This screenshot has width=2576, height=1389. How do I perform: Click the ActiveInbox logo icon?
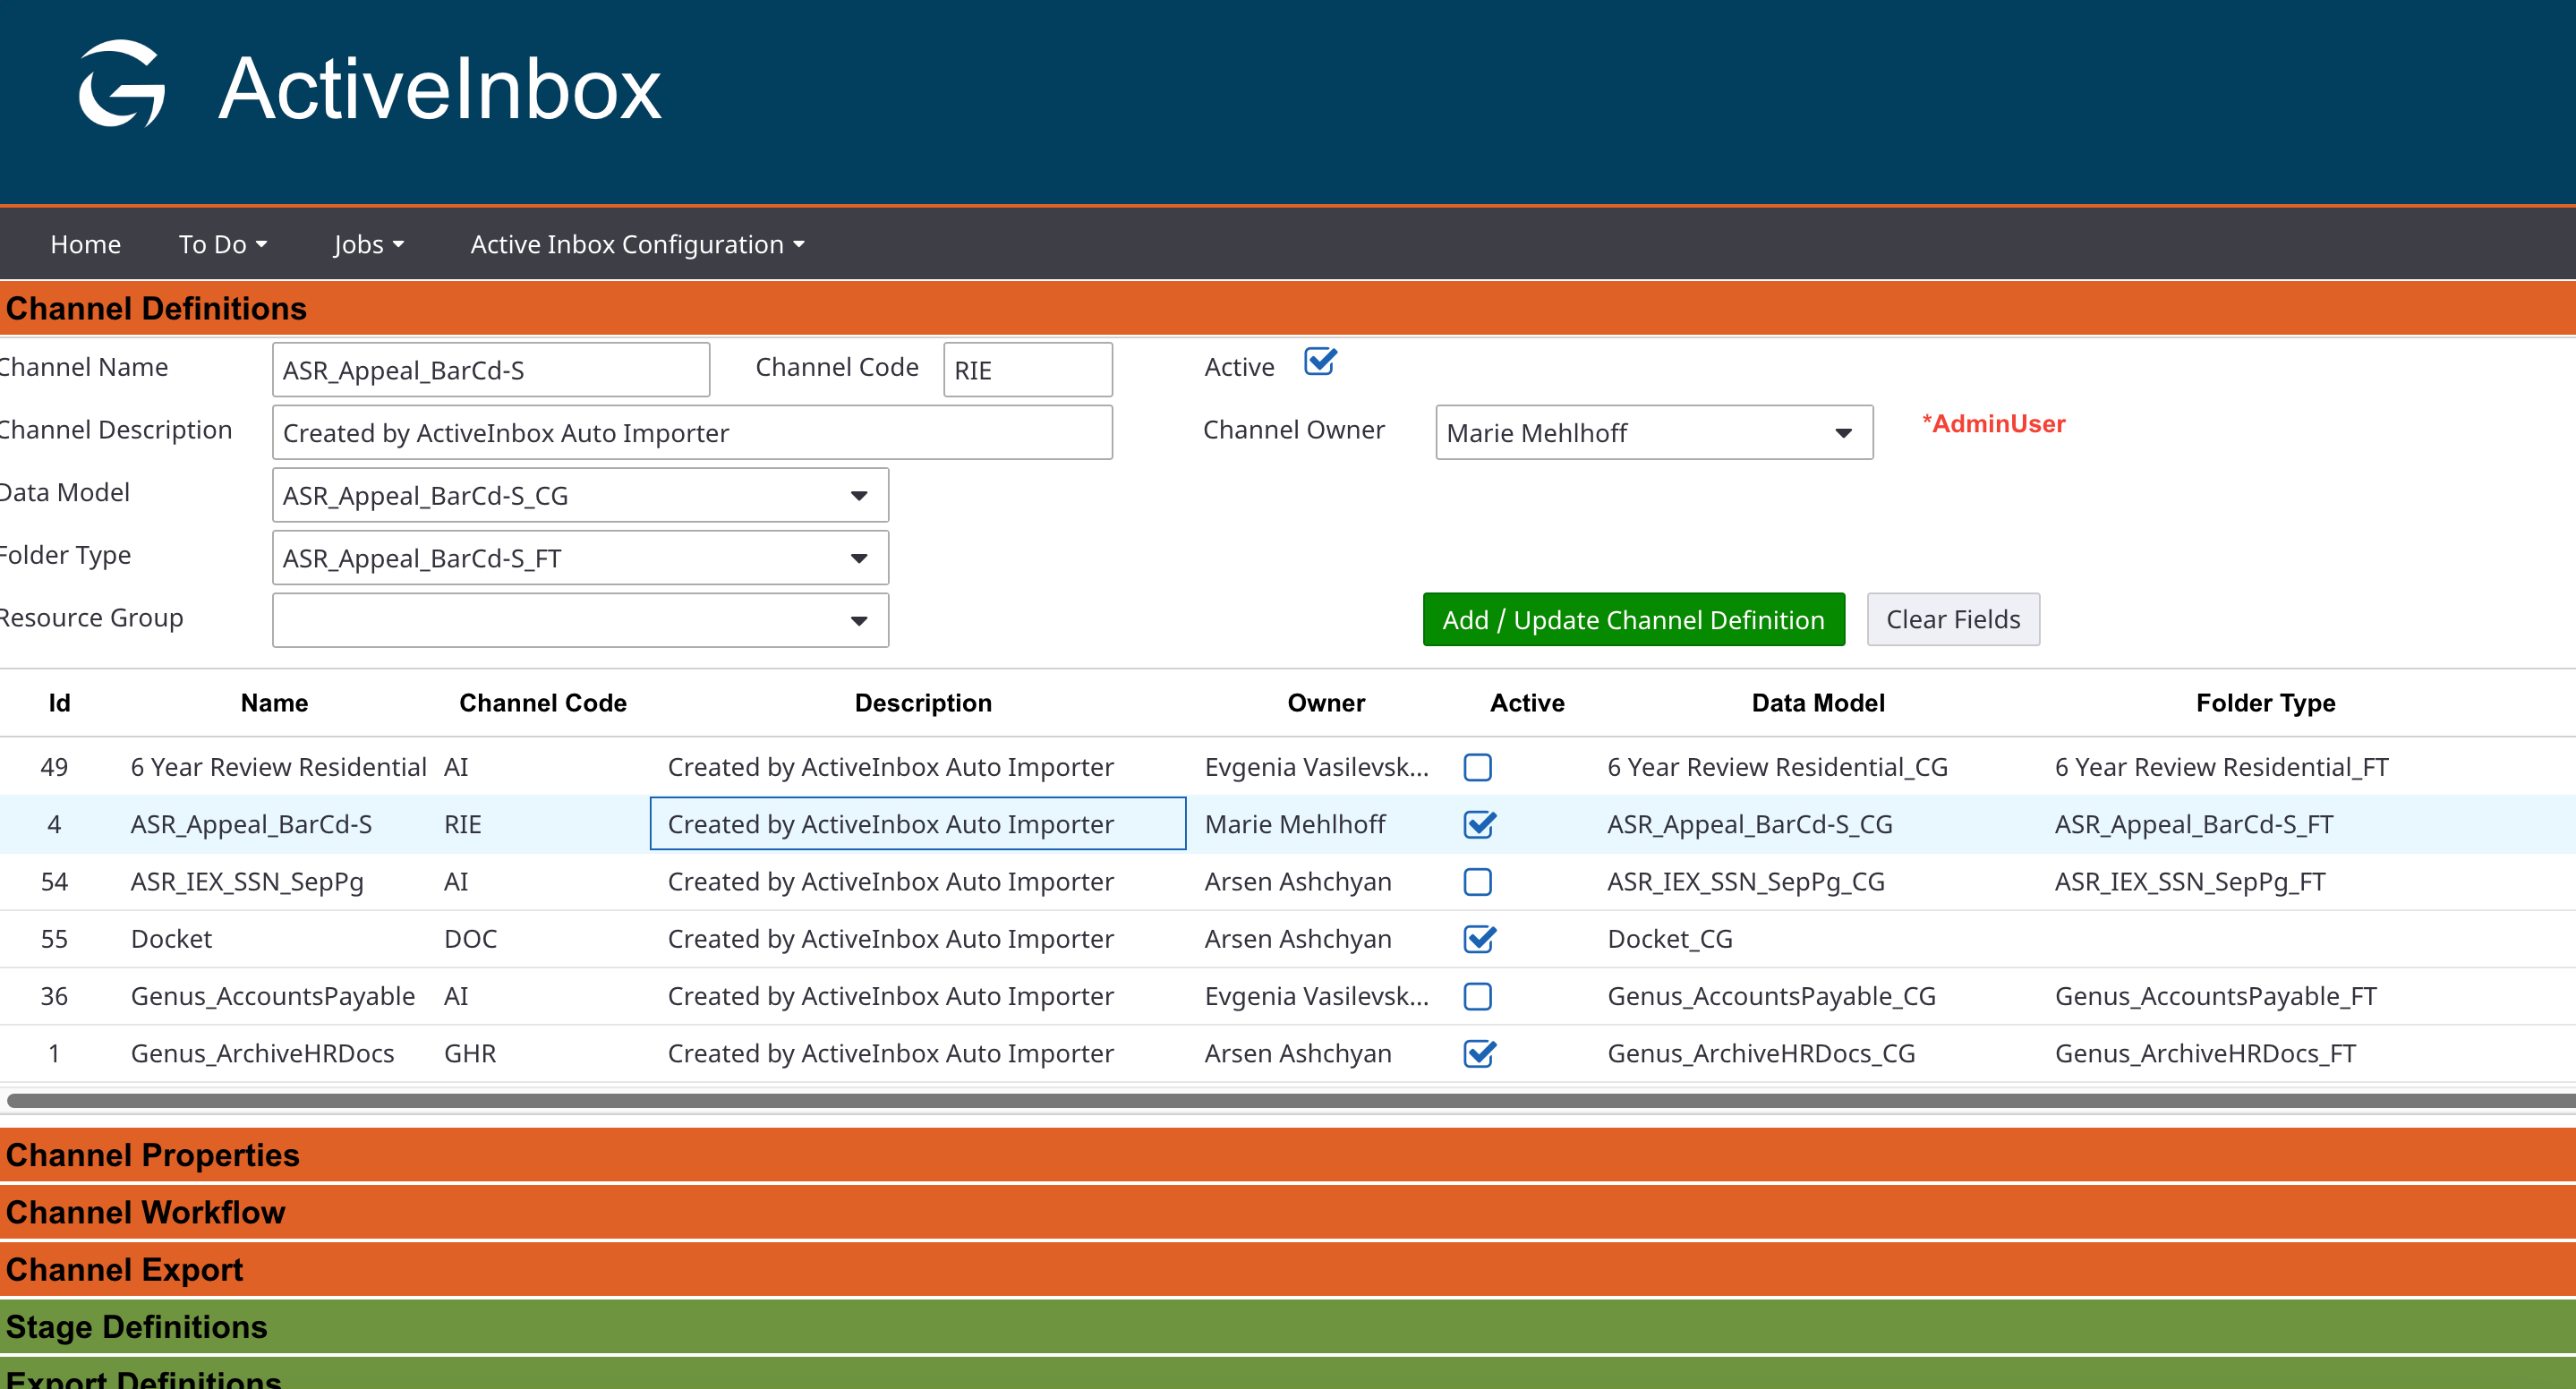[x=122, y=84]
